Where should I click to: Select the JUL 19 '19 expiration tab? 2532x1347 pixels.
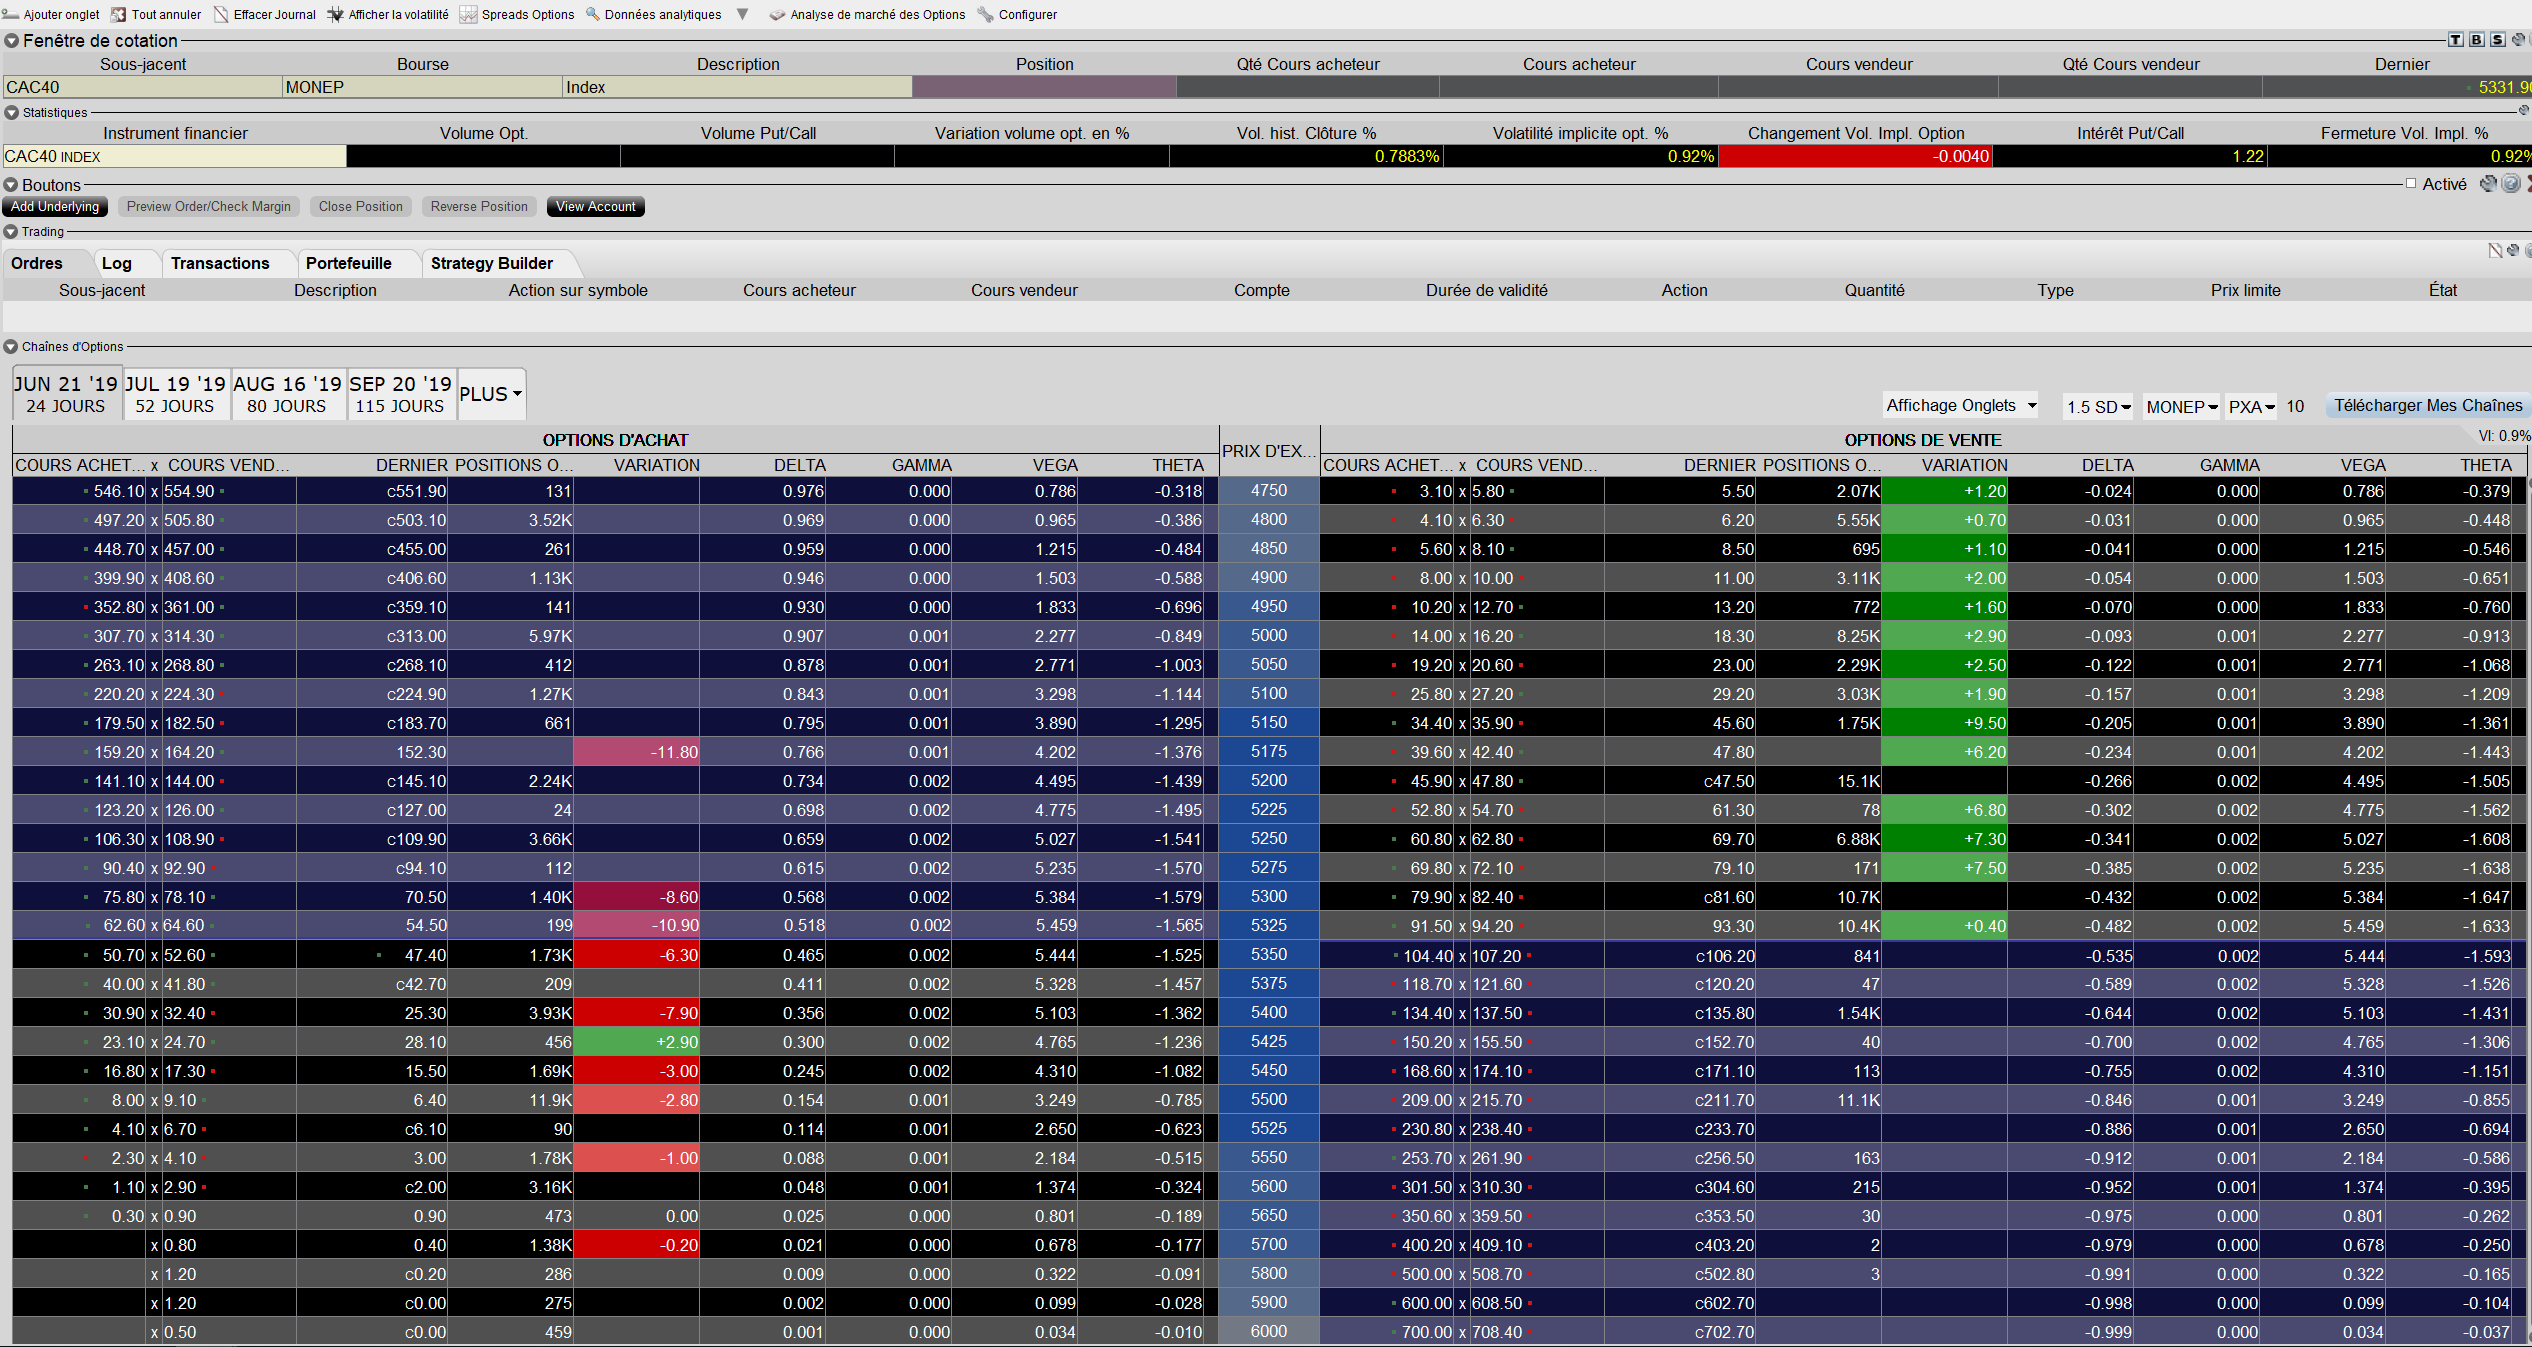point(176,394)
